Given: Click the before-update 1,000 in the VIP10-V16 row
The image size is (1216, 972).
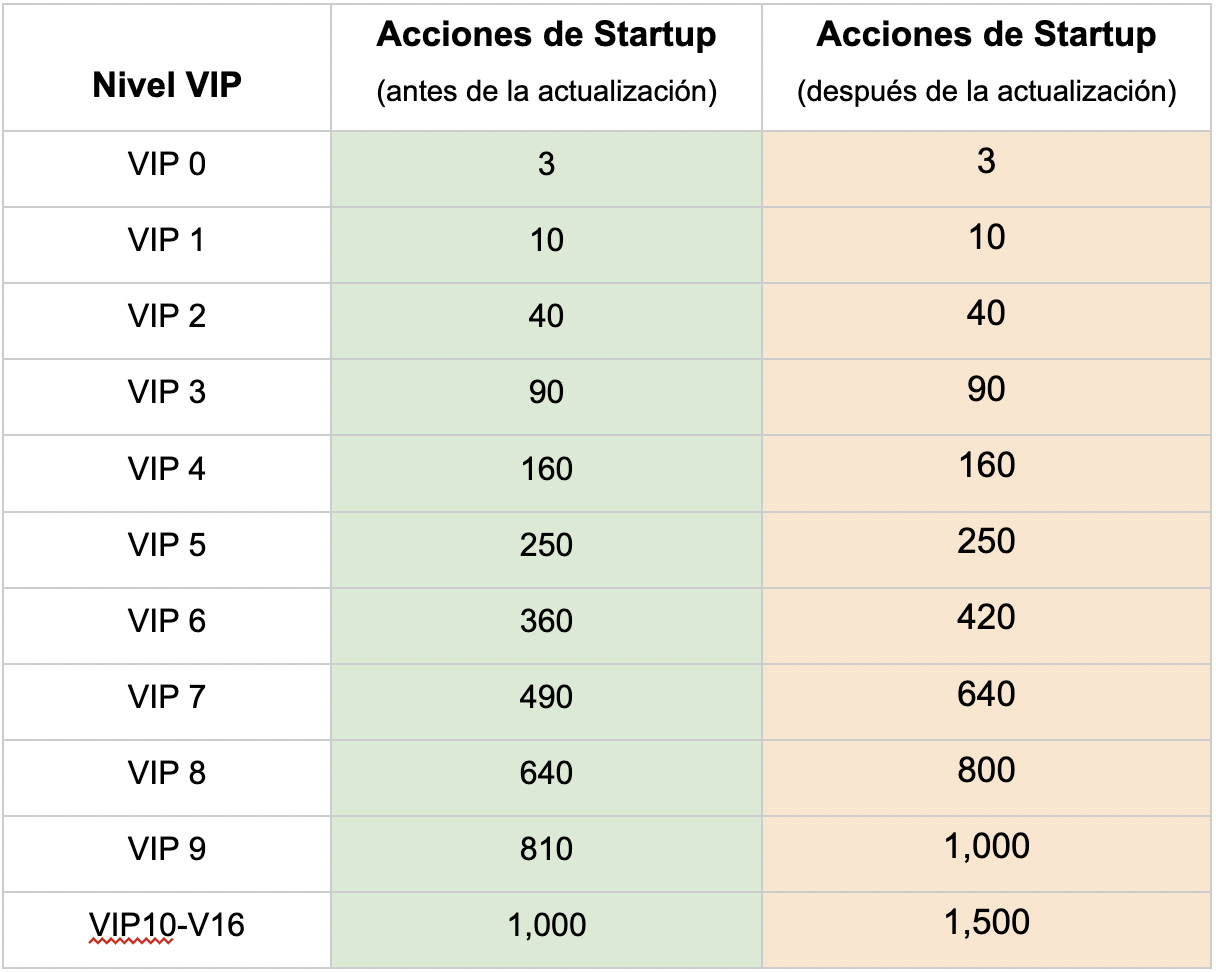Looking at the screenshot, I should click(546, 926).
